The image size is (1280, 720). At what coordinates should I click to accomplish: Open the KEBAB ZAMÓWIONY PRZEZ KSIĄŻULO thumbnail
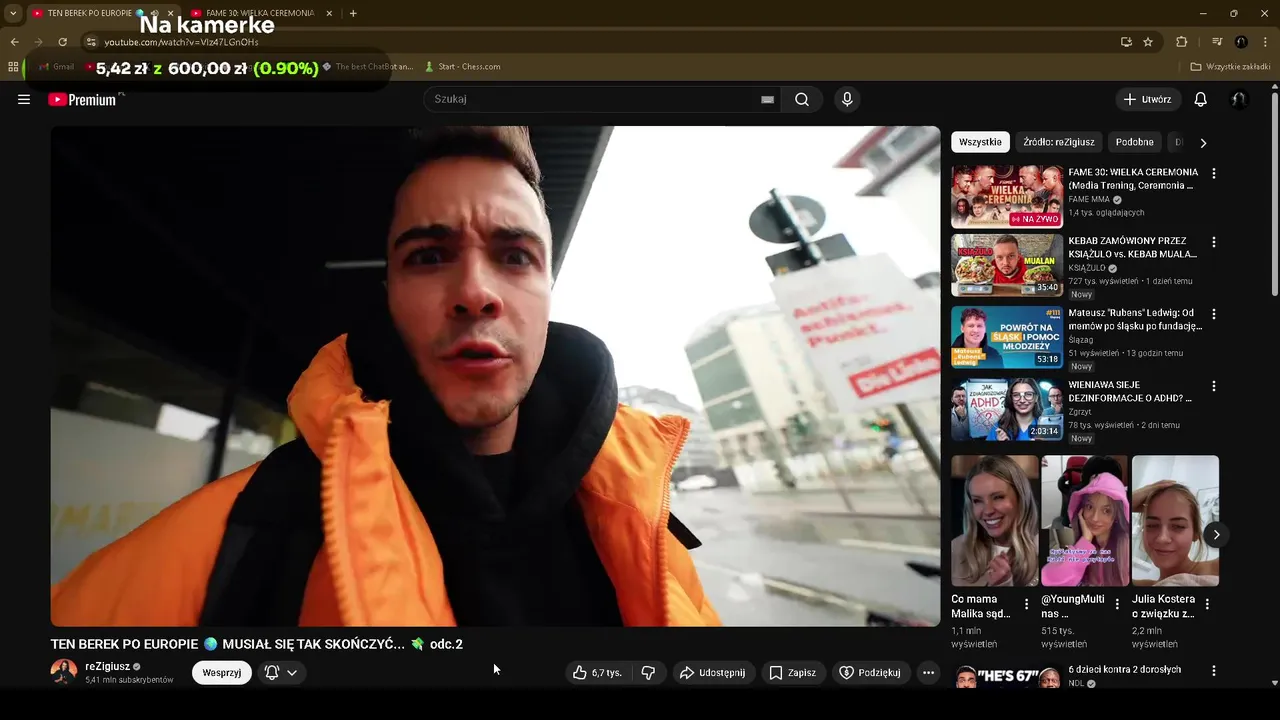(x=1007, y=265)
